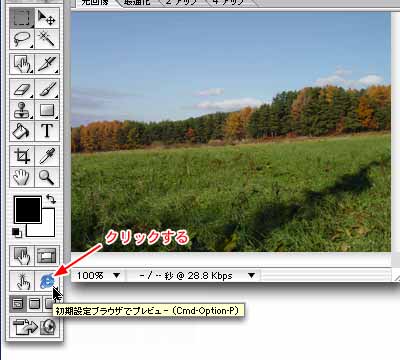Select the Hand tool
The width and height of the screenshot is (400, 360).
coord(22,177)
